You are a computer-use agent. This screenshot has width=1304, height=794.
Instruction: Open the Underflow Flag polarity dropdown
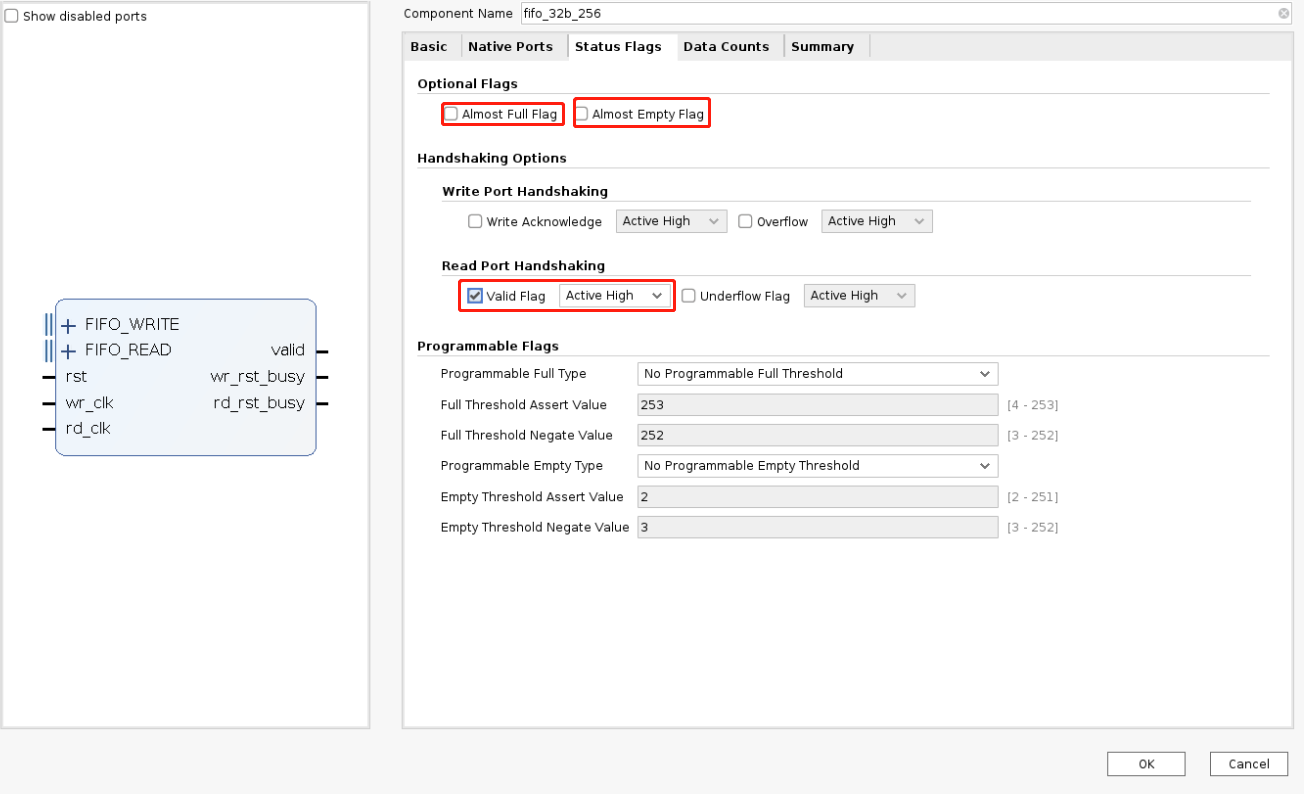coord(859,295)
